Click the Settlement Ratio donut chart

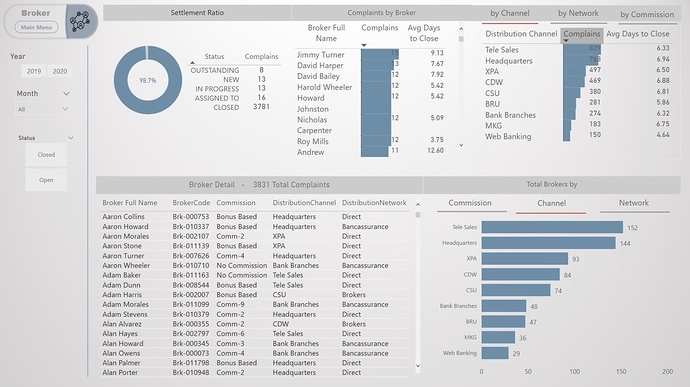click(148, 80)
